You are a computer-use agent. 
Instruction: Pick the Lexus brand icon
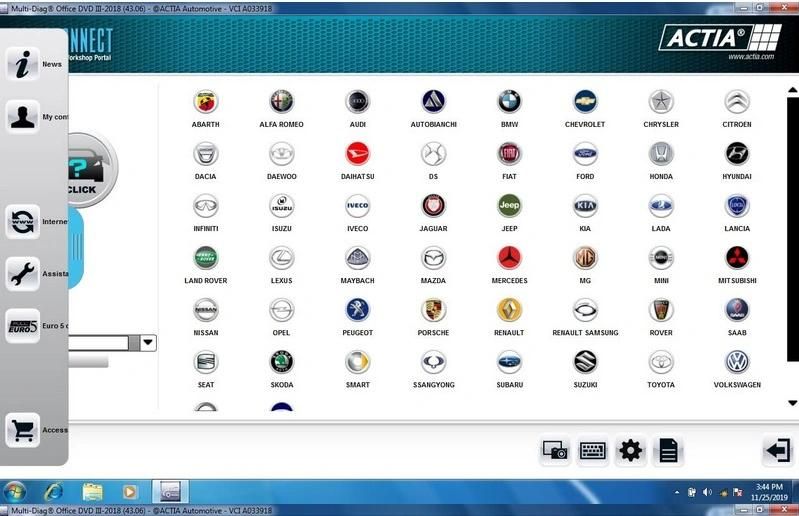[281, 258]
